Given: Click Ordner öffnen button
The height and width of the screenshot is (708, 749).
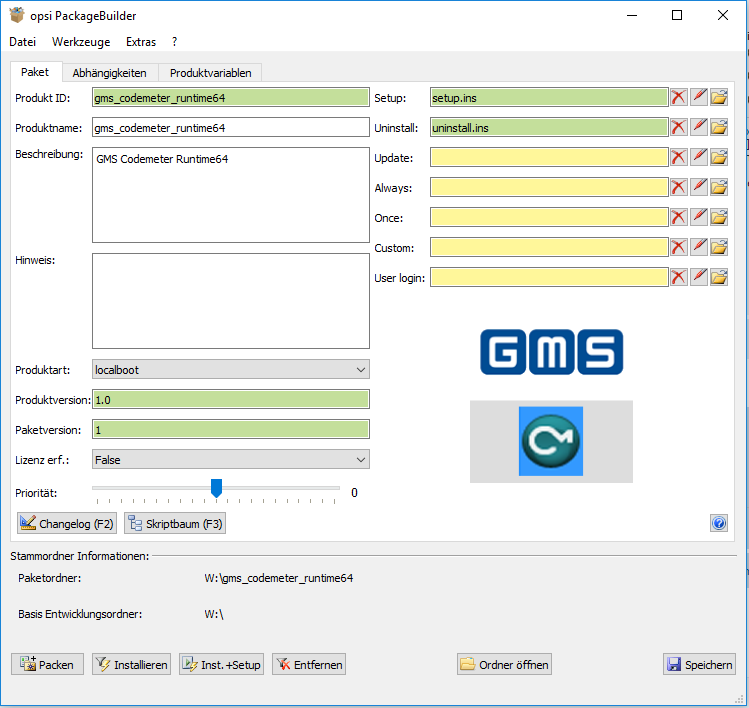Looking at the screenshot, I should coord(504,665).
